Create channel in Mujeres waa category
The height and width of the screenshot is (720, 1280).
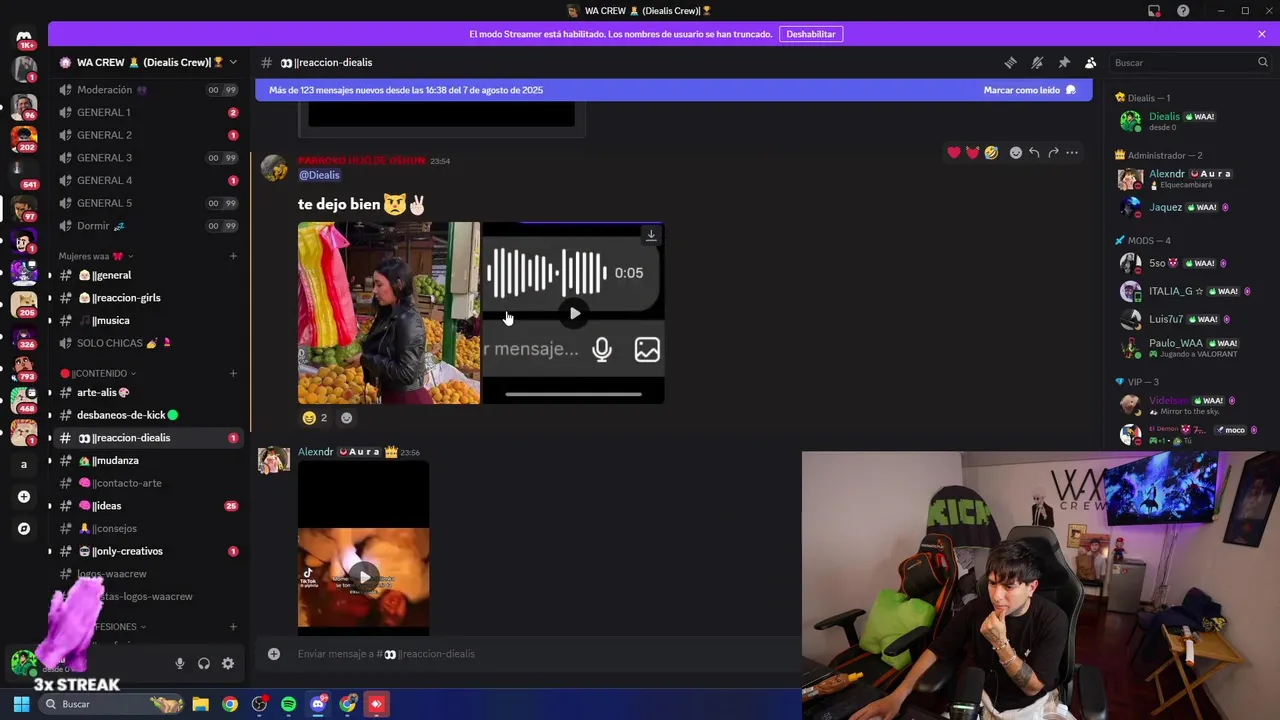[233, 256]
